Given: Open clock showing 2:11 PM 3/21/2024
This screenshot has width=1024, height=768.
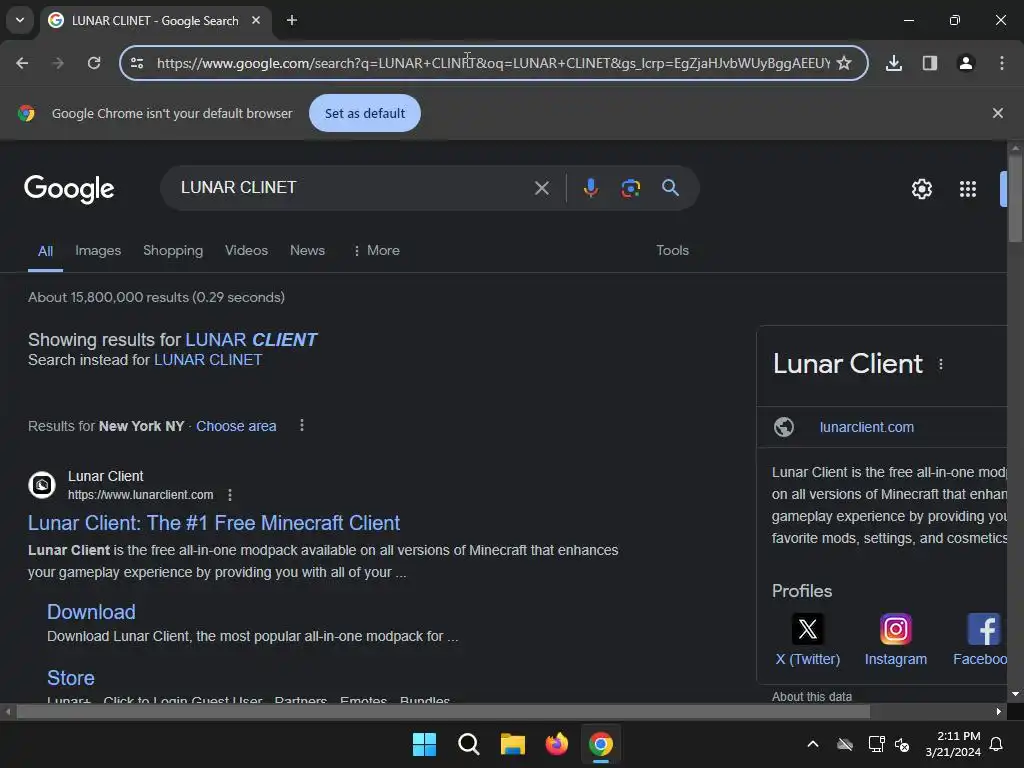Looking at the screenshot, I should (x=953, y=744).
